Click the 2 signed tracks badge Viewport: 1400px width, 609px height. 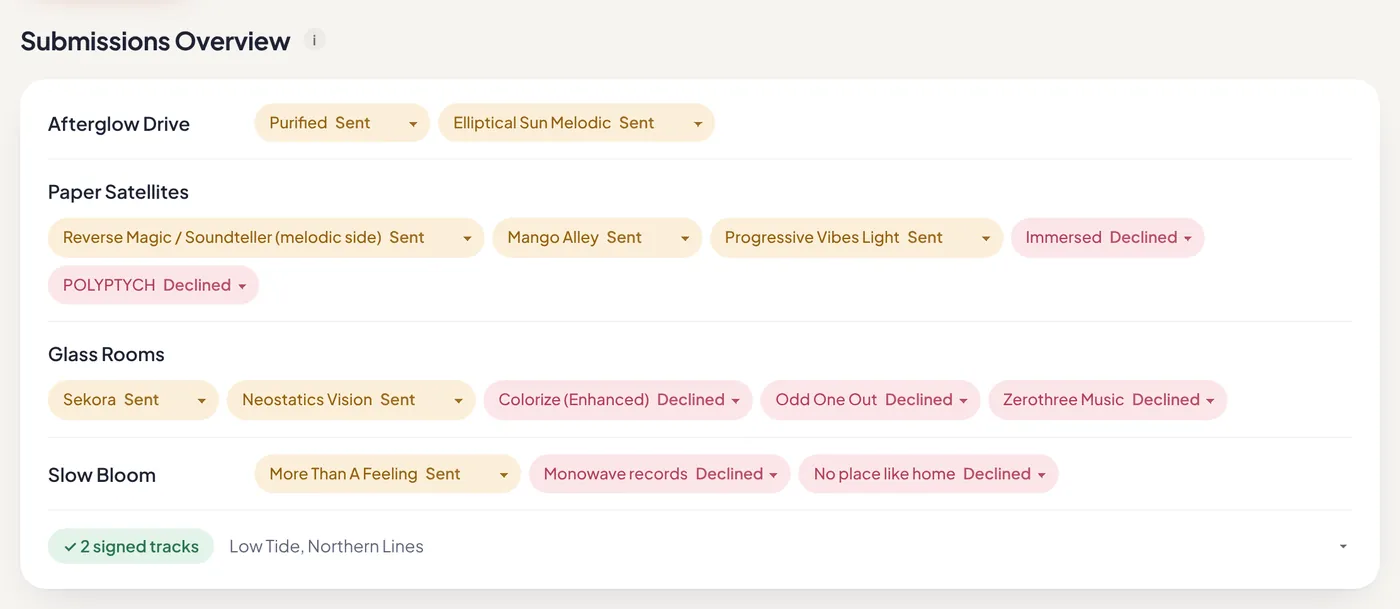(131, 546)
